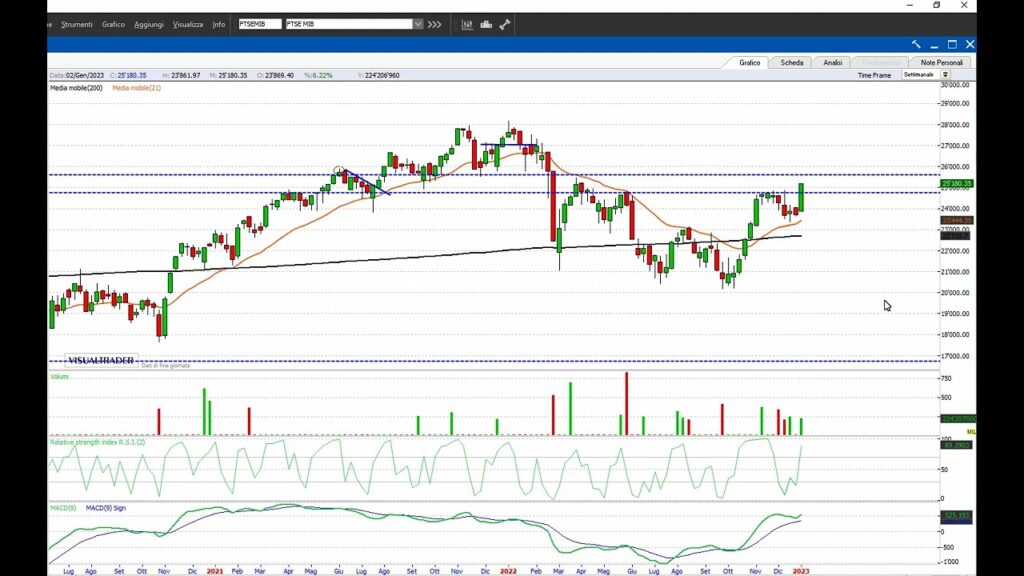Switch to the Note Personali tab

[941, 63]
